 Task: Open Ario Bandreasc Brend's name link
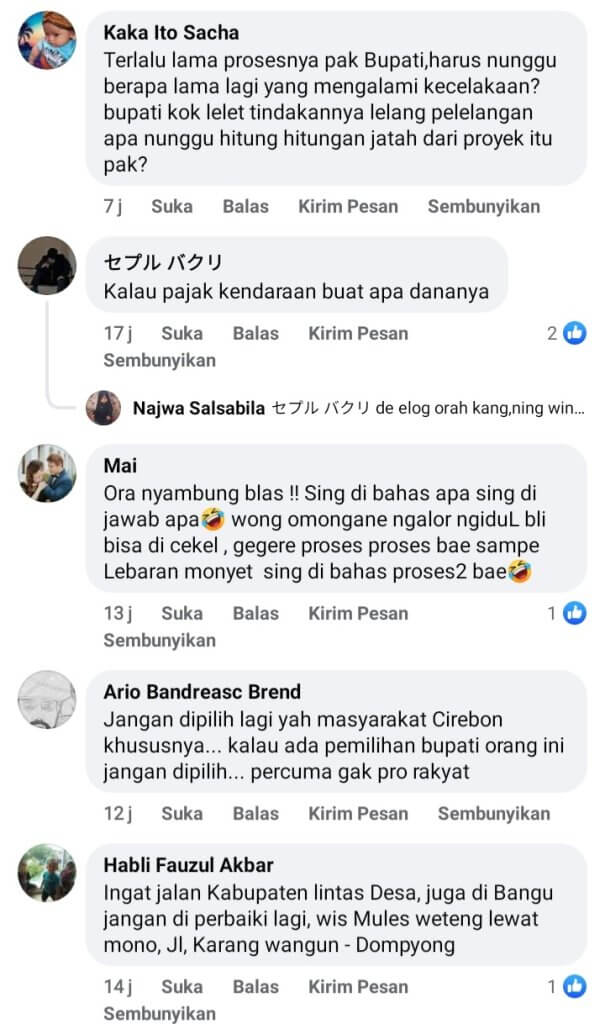(202, 692)
